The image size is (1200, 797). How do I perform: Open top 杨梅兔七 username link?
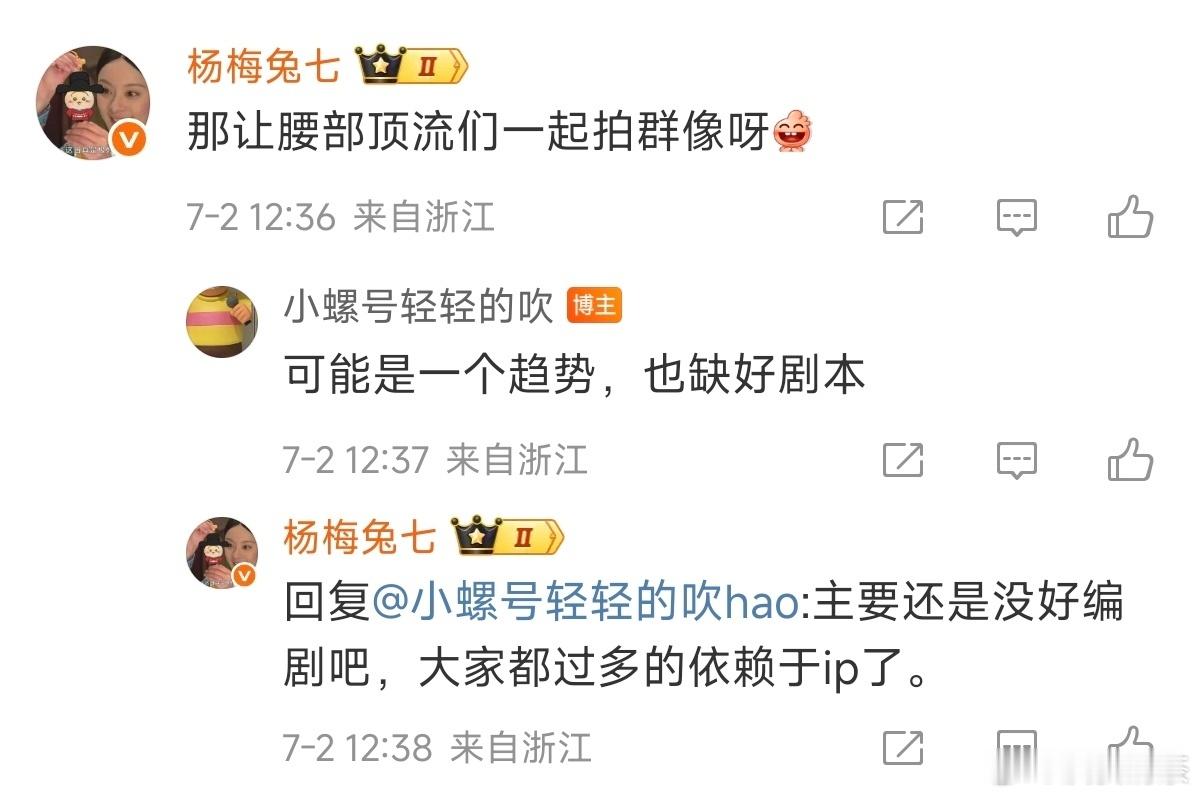pyautogui.click(x=264, y=68)
